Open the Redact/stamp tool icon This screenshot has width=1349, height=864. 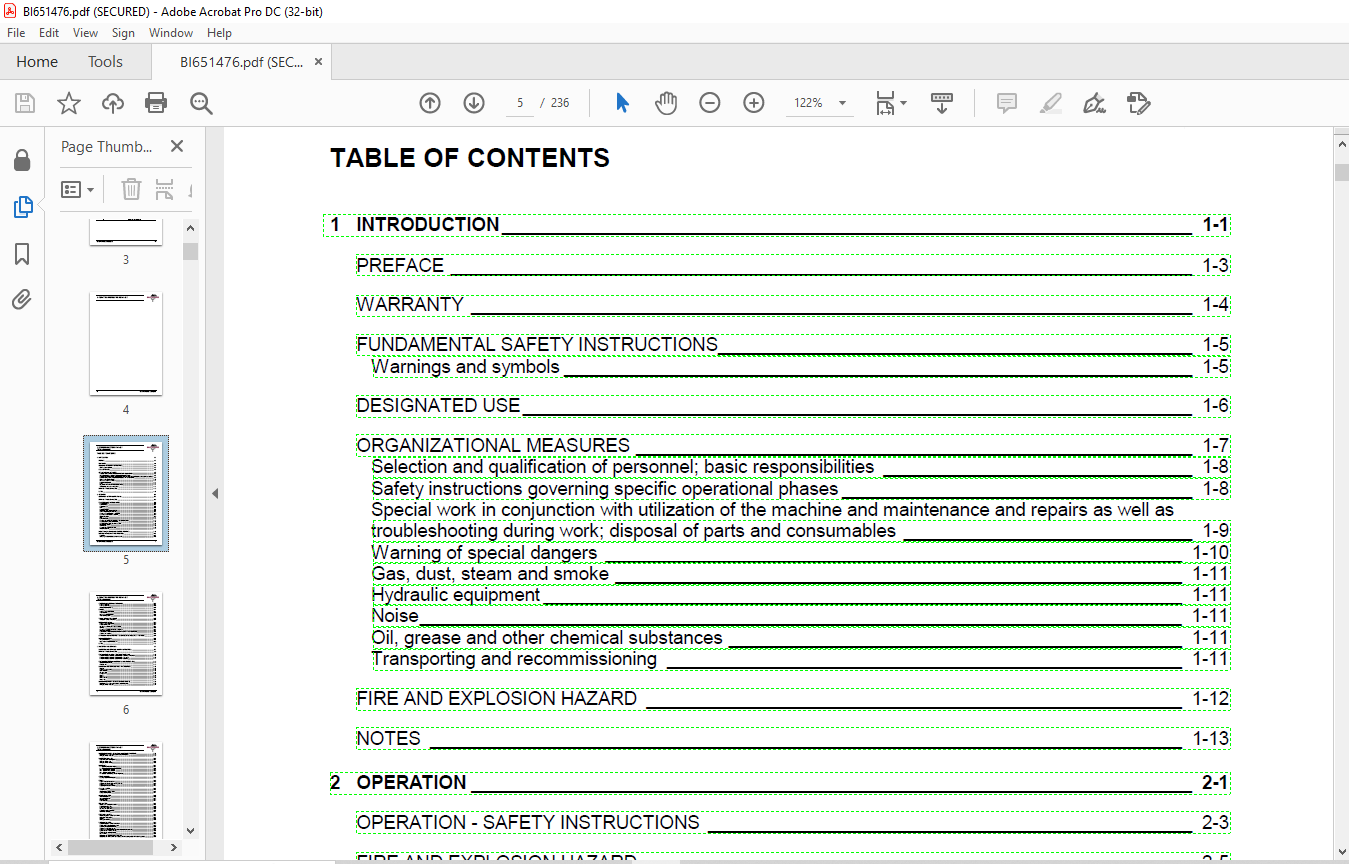(x=1138, y=103)
